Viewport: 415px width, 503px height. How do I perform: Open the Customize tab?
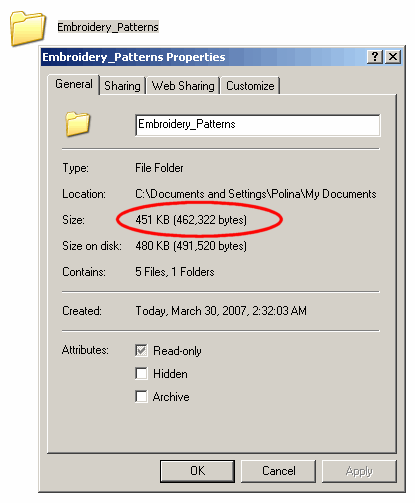250,86
